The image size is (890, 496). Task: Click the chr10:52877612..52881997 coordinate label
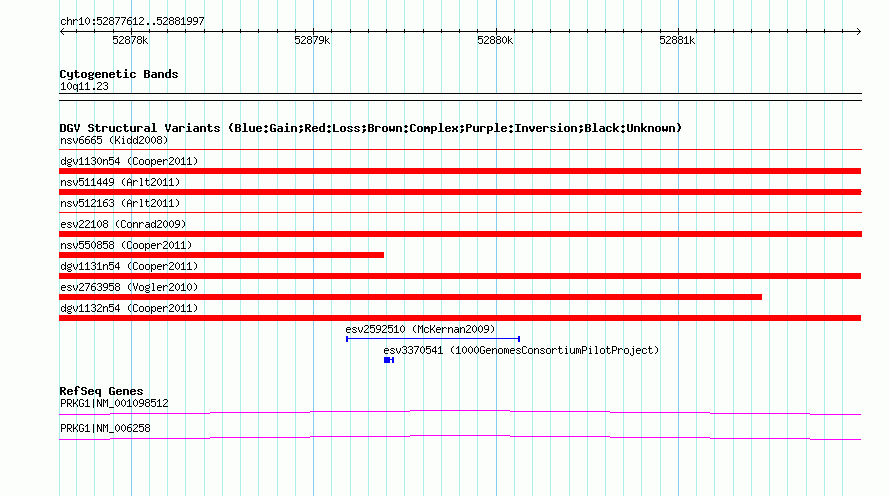pyautogui.click(x=132, y=21)
